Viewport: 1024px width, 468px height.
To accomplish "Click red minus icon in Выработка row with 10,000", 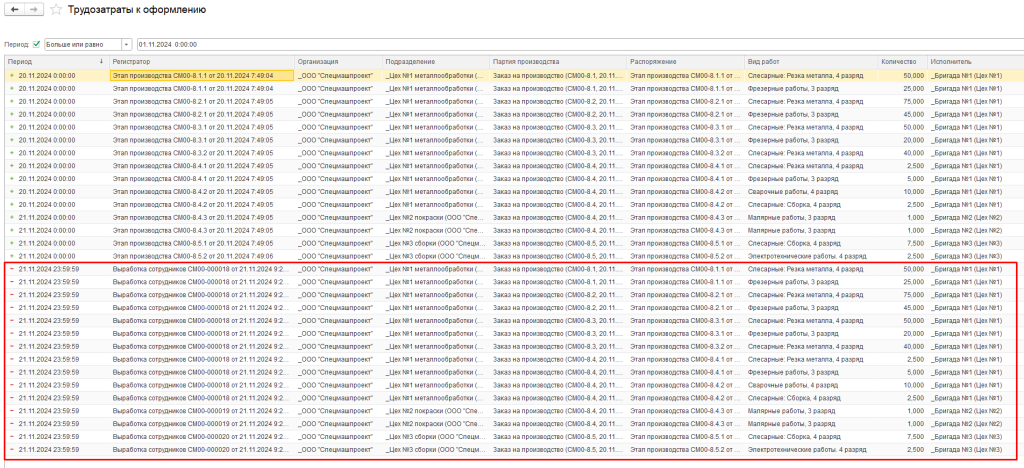I will click(x=11, y=385).
